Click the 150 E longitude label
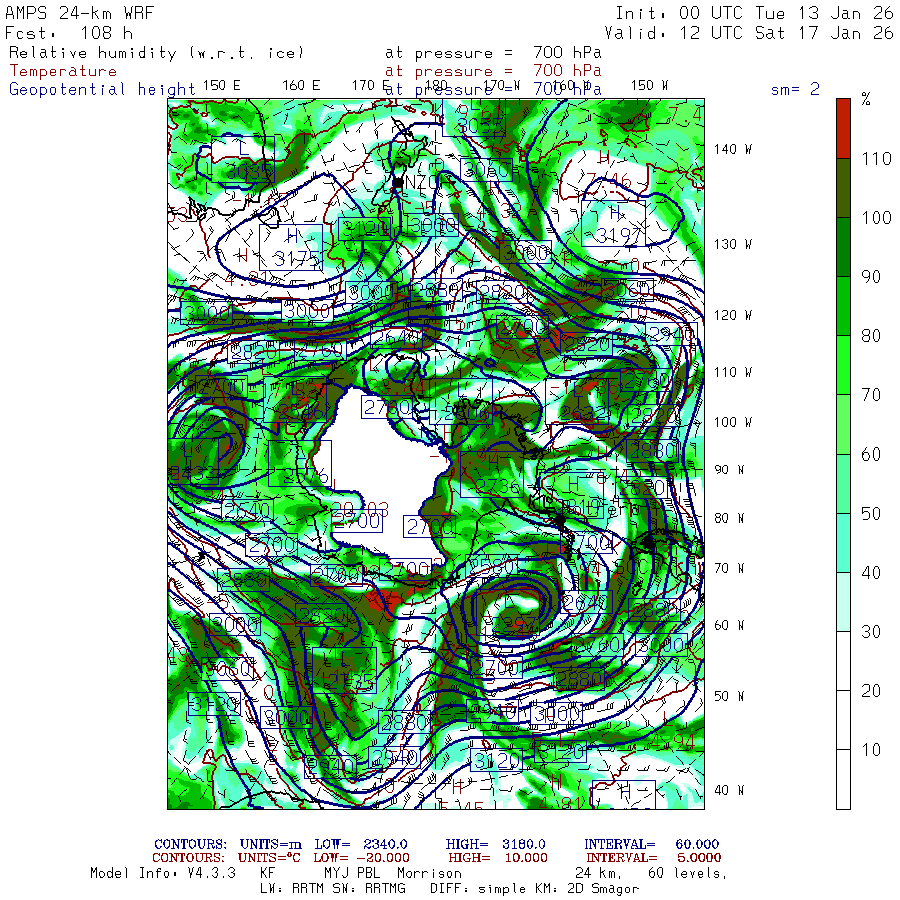Viewport: 900px width, 900px height. (221, 85)
